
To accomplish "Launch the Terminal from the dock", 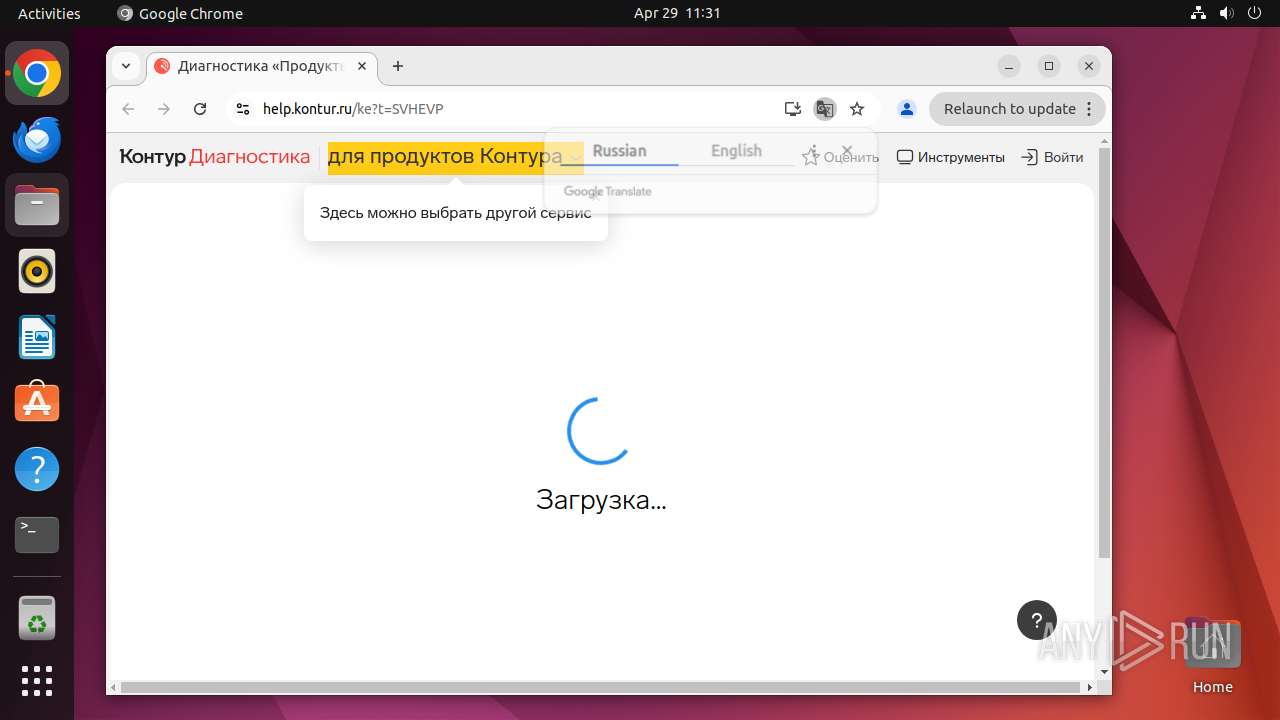I will [x=37, y=535].
